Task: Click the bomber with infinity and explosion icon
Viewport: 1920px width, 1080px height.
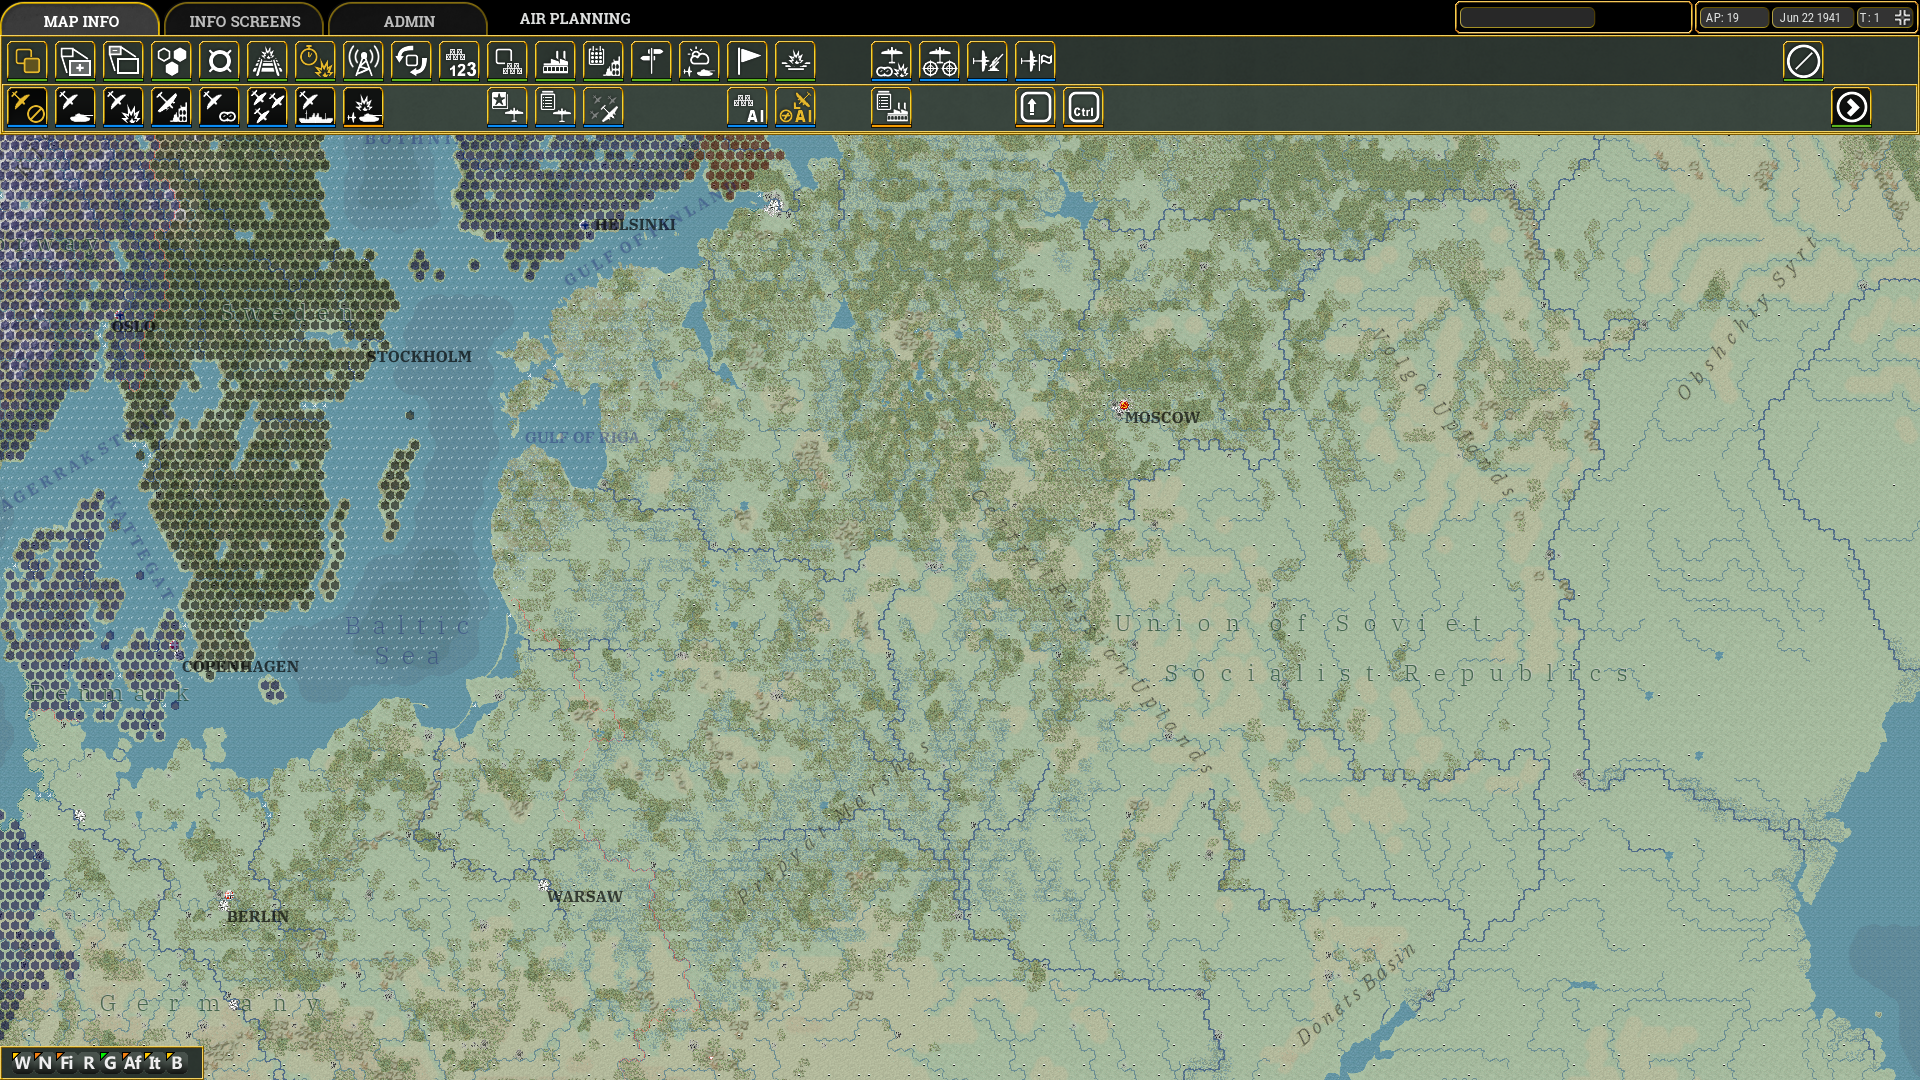Action: pos(891,61)
